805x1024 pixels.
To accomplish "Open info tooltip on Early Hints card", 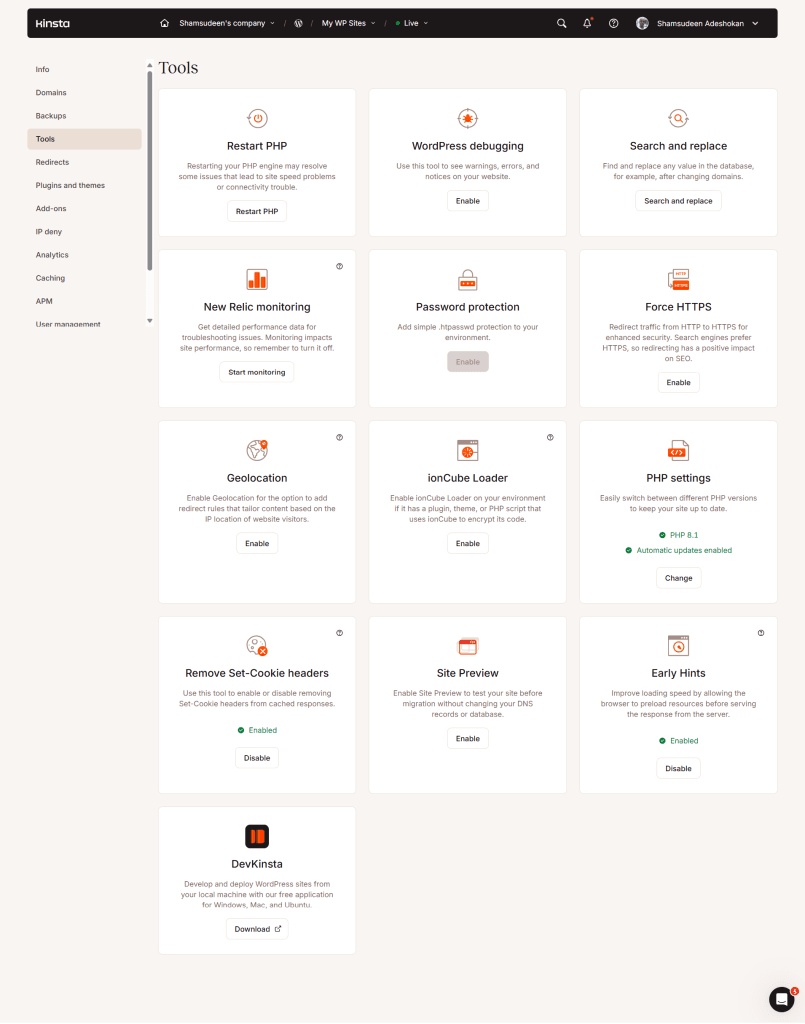I will pyautogui.click(x=761, y=633).
